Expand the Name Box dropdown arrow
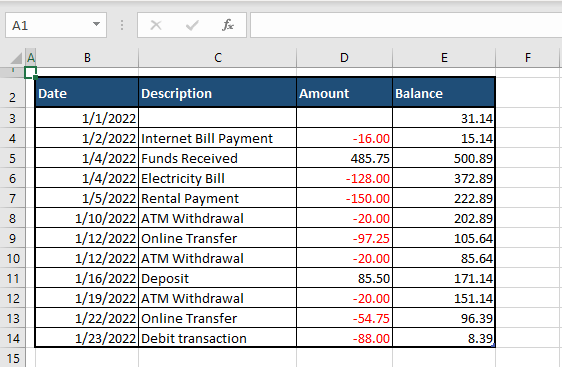562x367 pixels. tap(96, 24)
